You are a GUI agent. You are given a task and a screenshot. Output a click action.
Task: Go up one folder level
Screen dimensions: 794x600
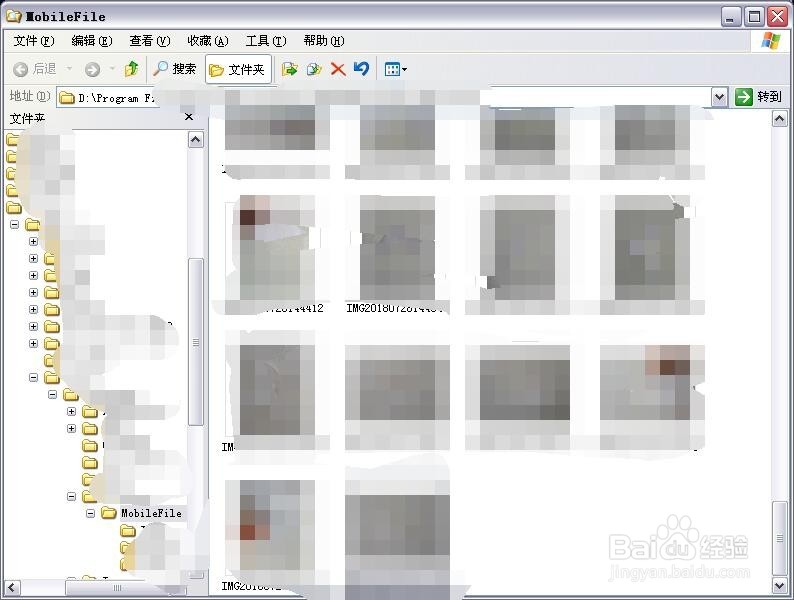(x=132, y=69)
